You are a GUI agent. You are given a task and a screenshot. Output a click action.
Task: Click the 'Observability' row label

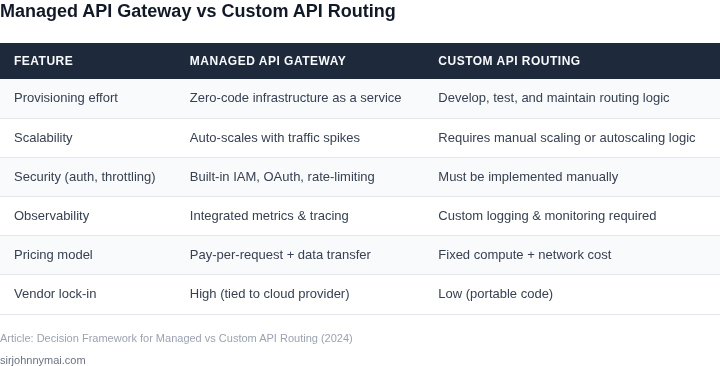pos(51,216)
